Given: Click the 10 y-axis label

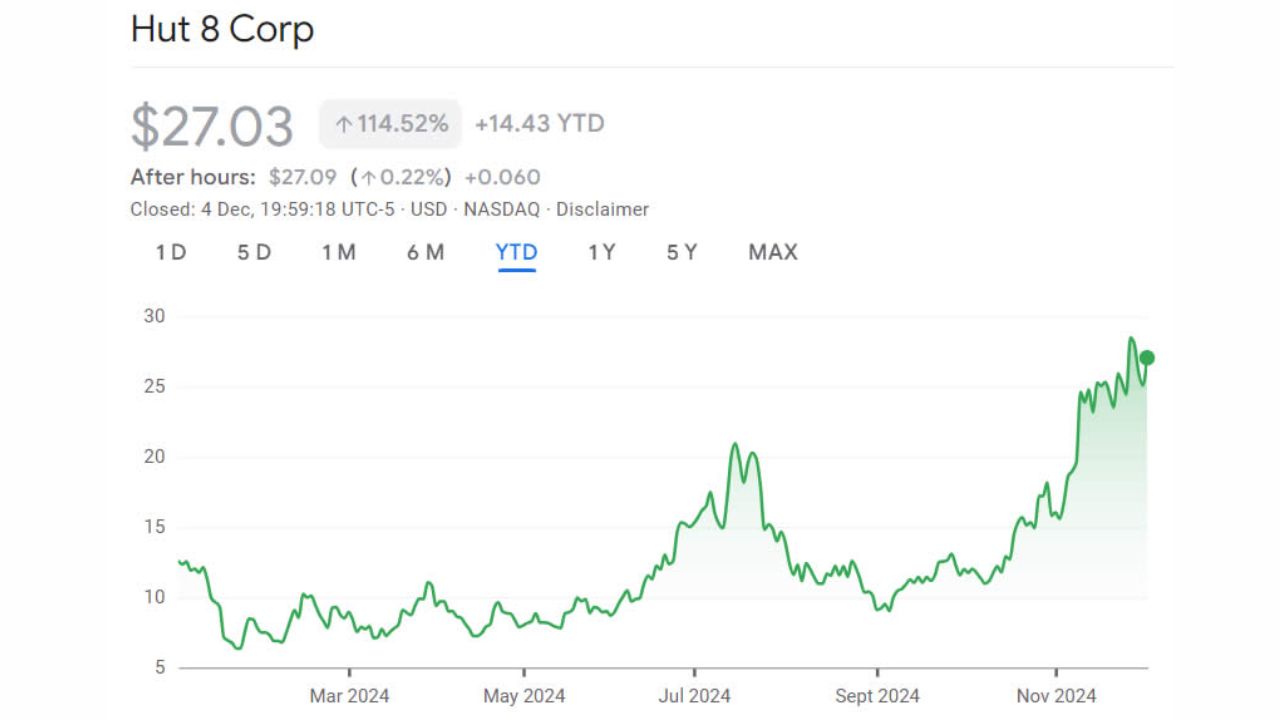Looking at the screenshot, I should (x=155, y=598).
